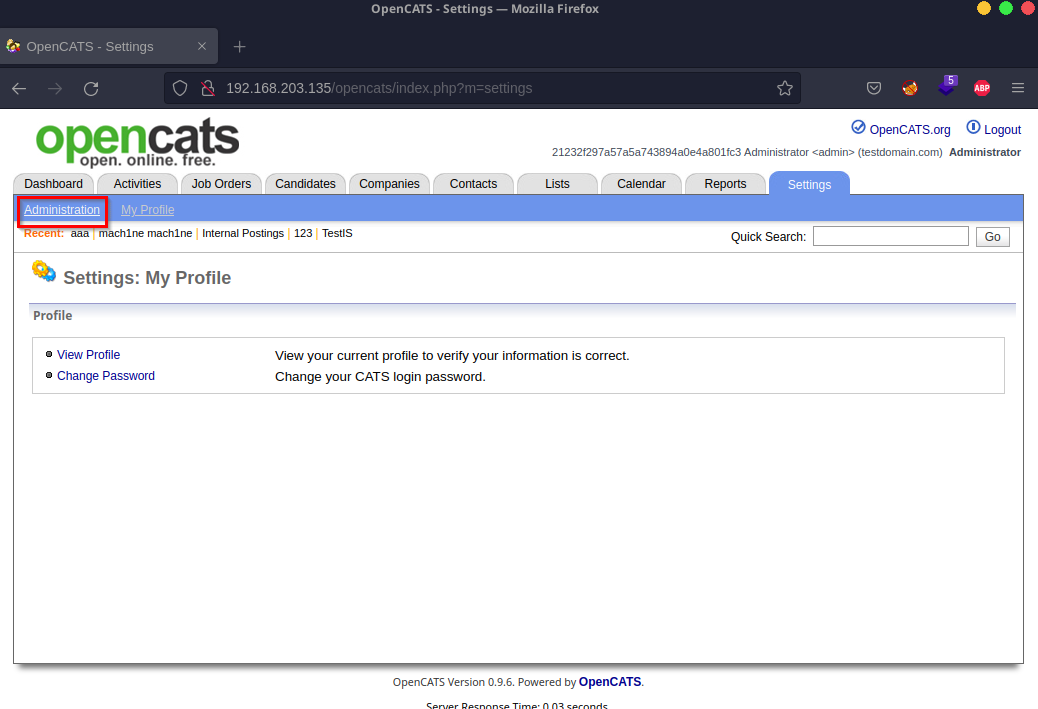Open the Job Orders tab

click(x=221, y=184)
